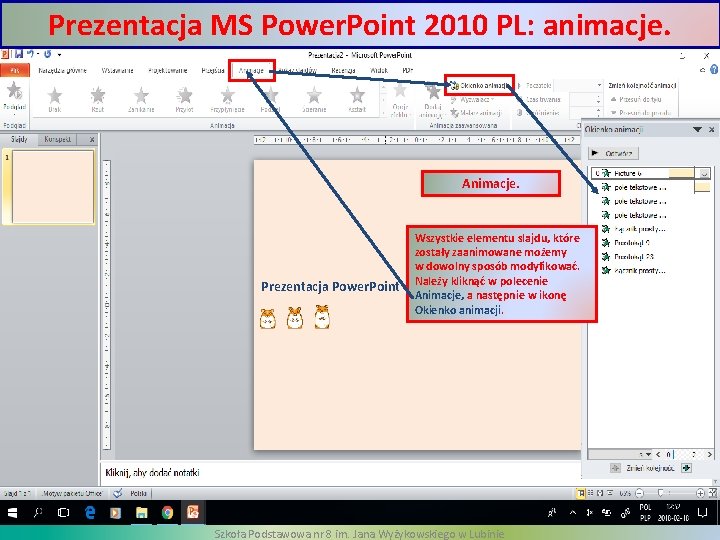Select the Zanikanie animation effect
The image size is (720, 540).
pyautogui.click(x=141, y=99)
